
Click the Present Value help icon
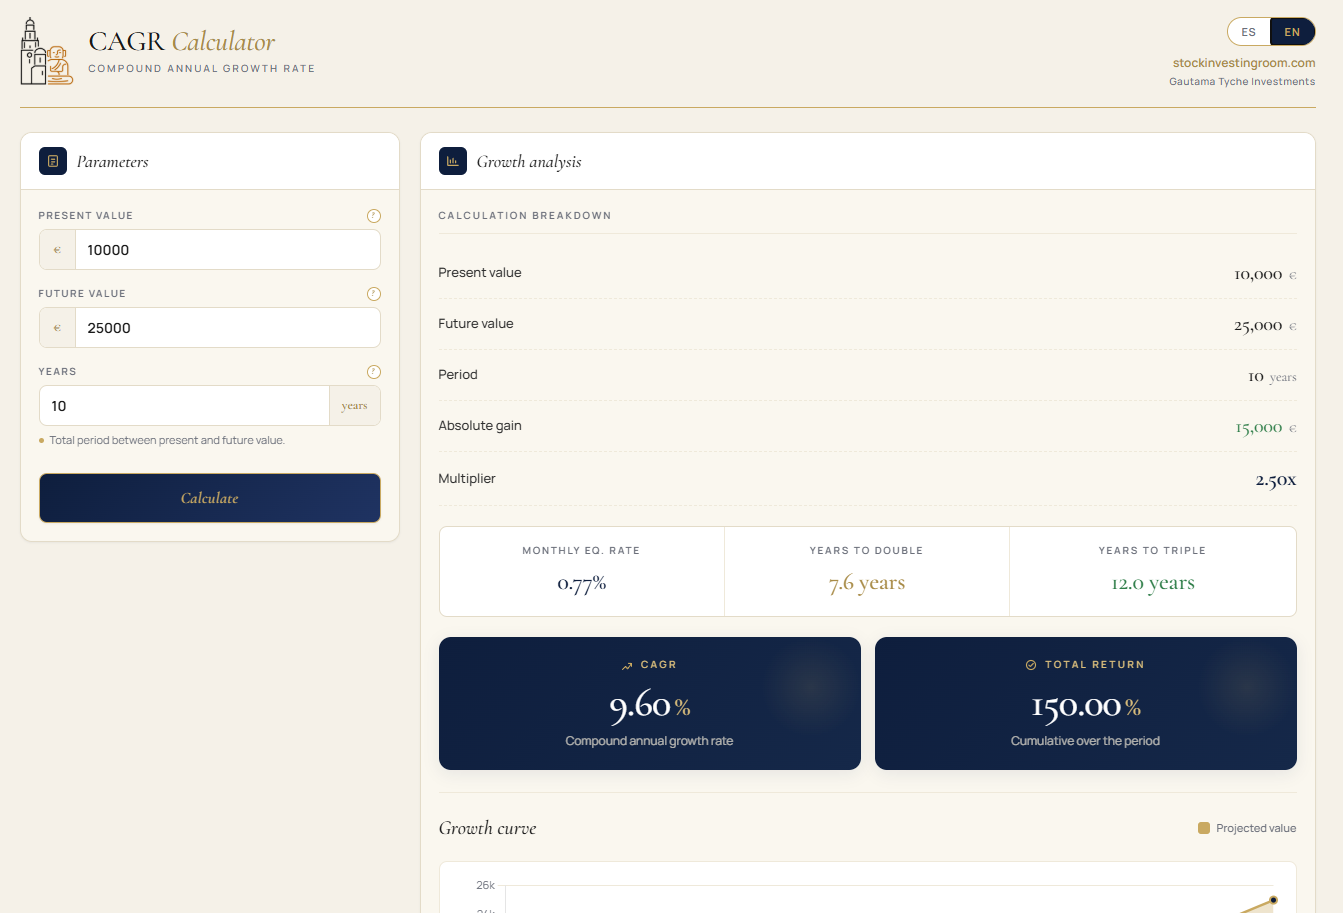coord(374,216)
